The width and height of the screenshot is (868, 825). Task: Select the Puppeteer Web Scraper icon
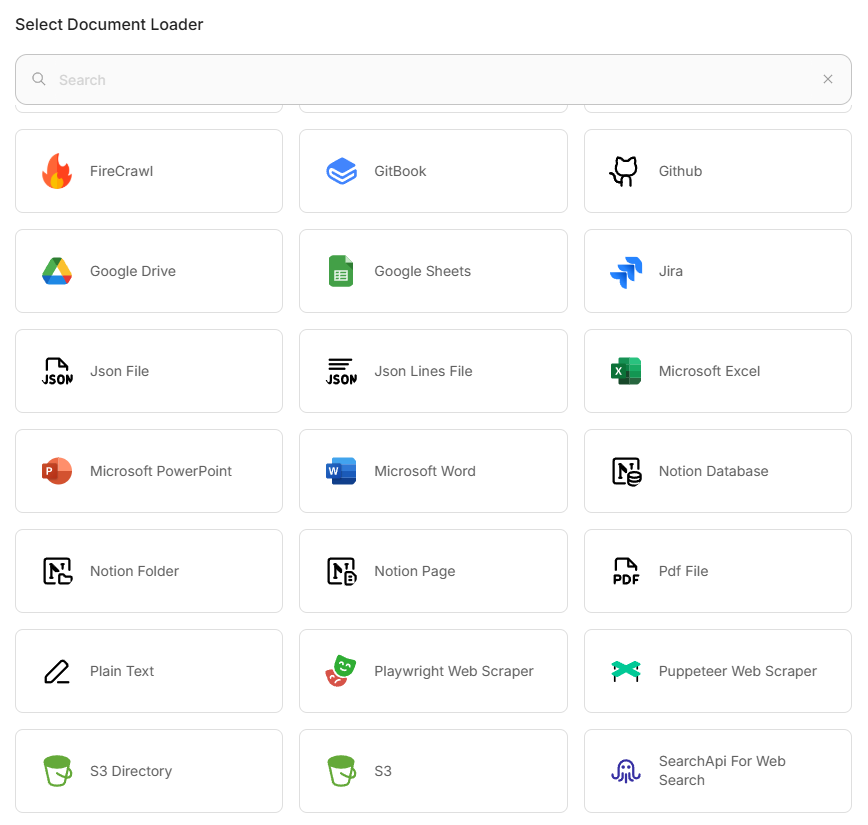(x=625, y=671)
